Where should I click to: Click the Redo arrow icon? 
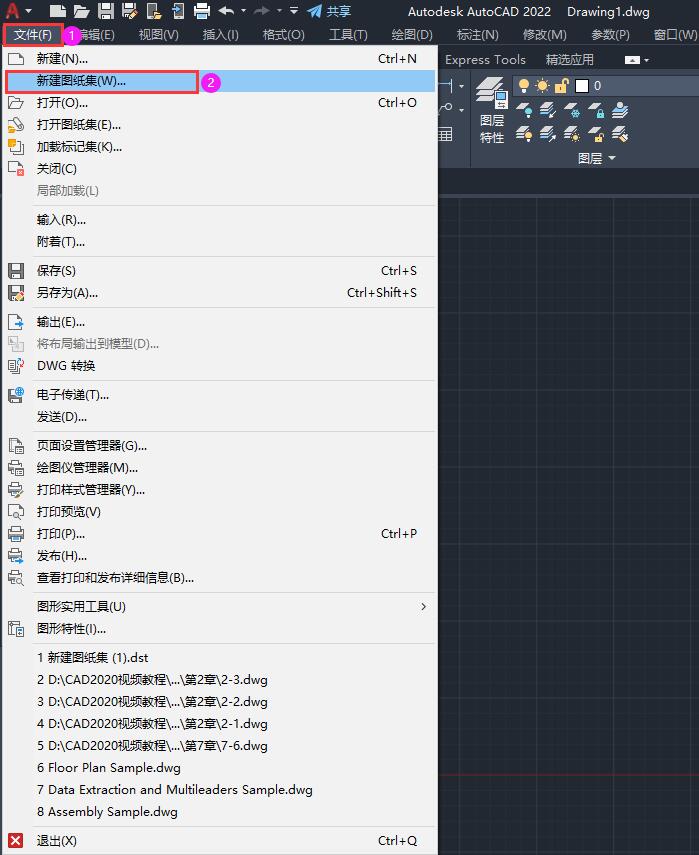262,10
